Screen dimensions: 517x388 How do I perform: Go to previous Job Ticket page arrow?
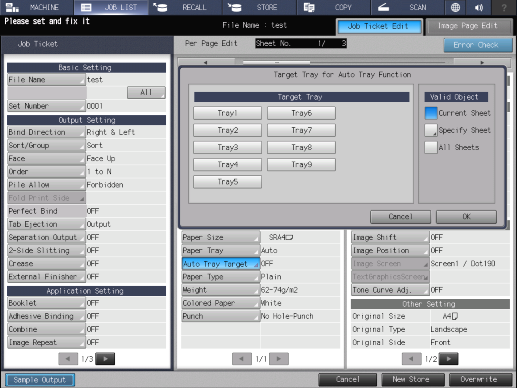68,359
